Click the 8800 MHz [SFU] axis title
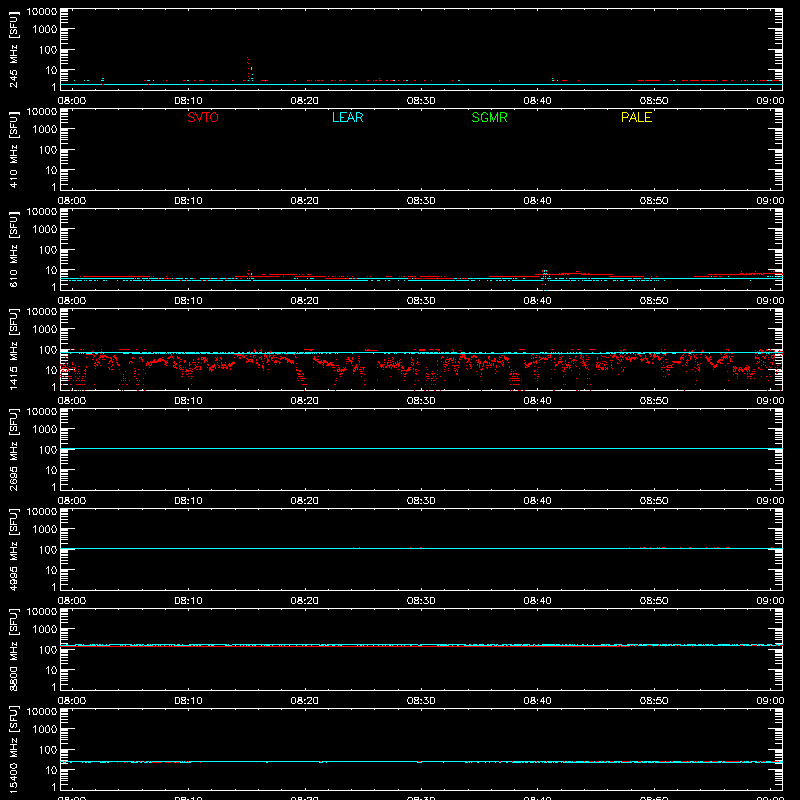The image size is (800, 800). (x=13, y=649)
